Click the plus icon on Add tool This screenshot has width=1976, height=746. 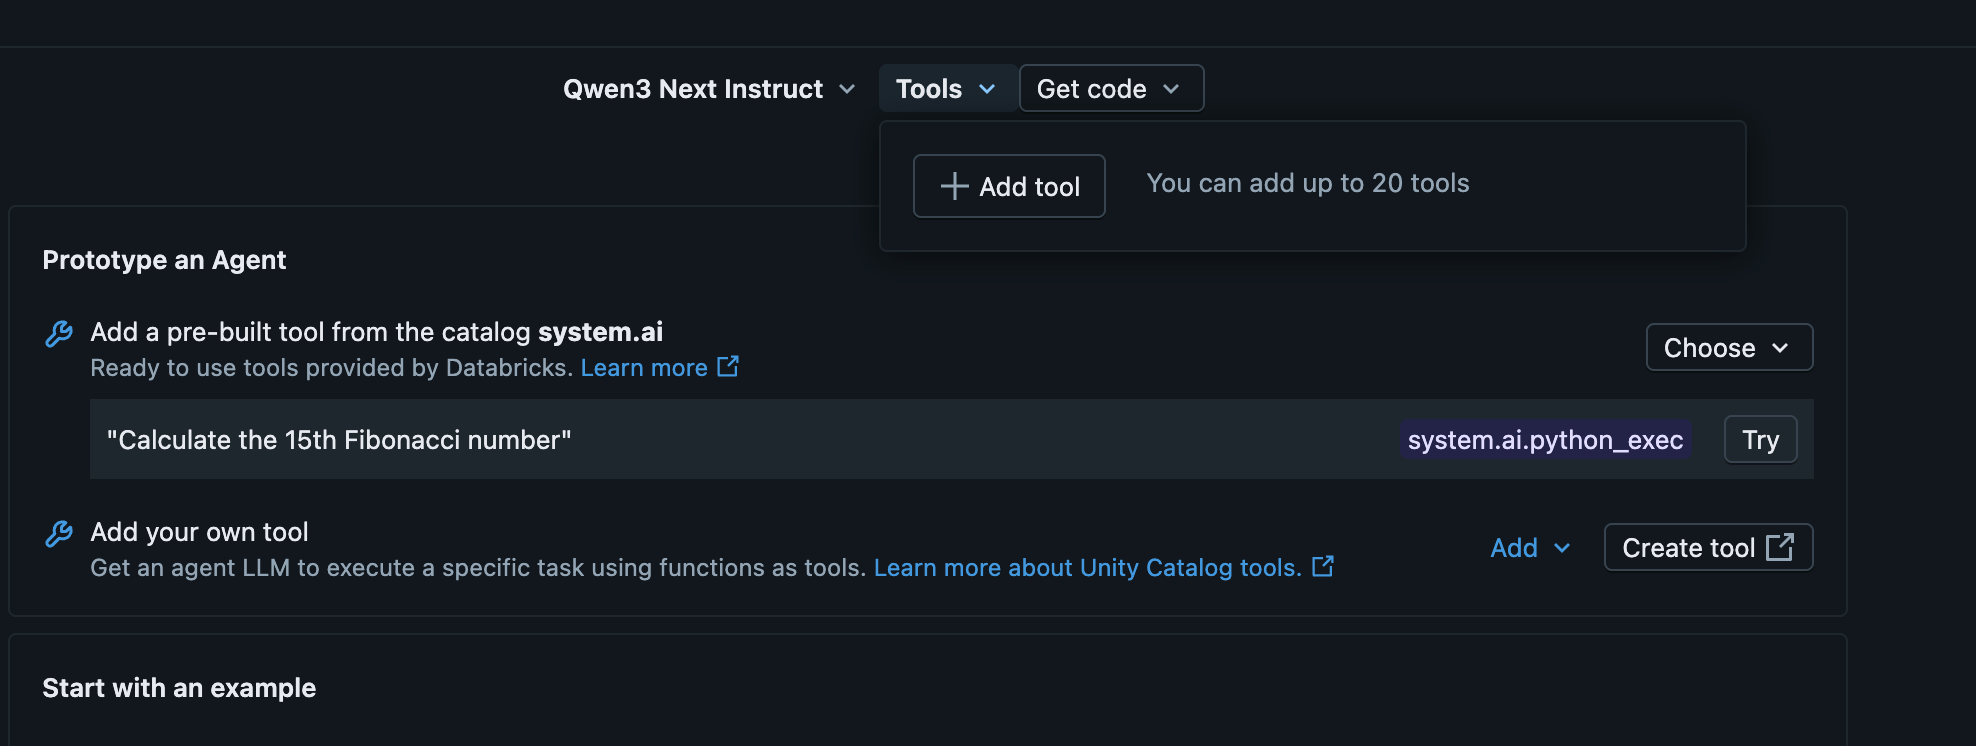(954, 186)
